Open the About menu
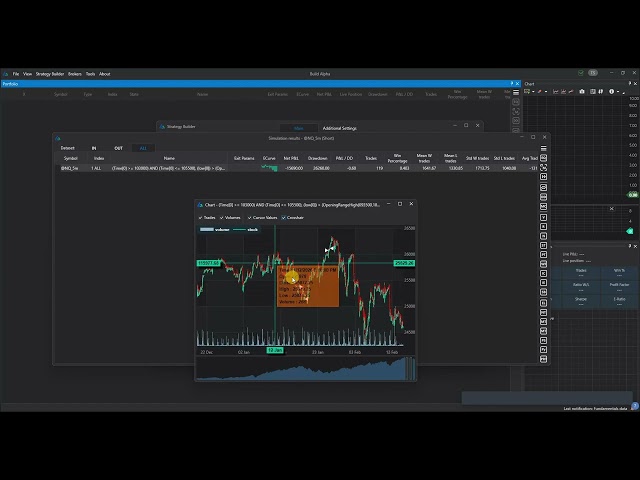This screenshot has height=480, width=640. tap(104, 74)
